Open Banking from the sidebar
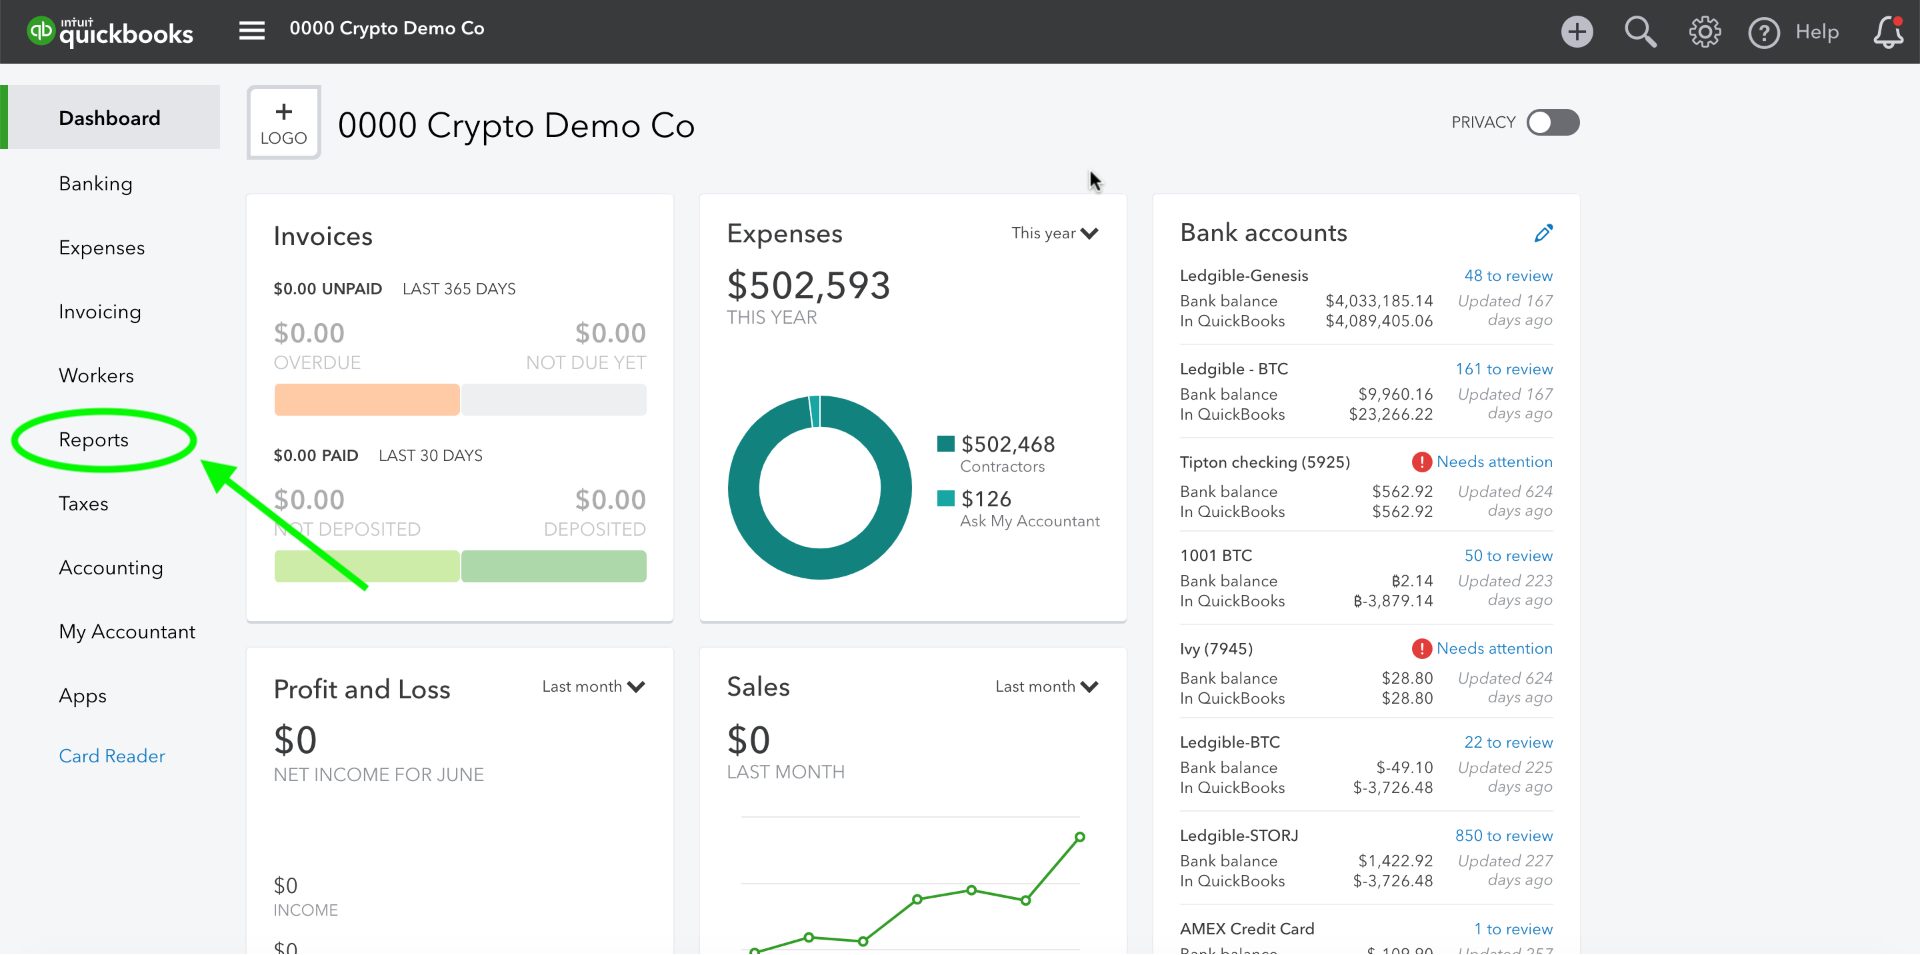The image size is (1920, 955). pyautogui.click(x=96, y=184)
